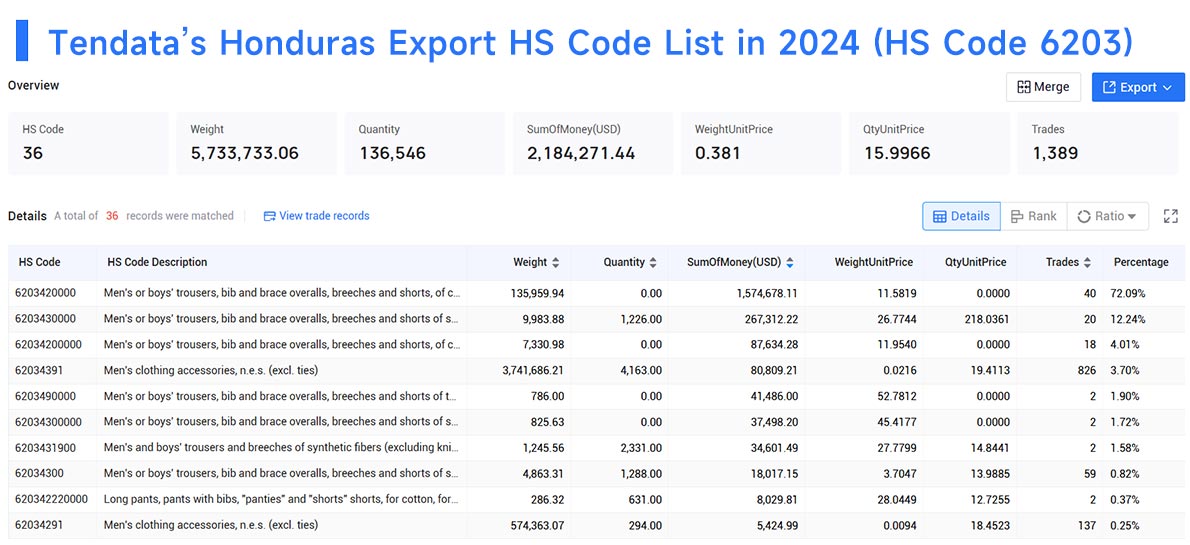Click the Men's and boys' trousers synthetic fibers description

282,448
